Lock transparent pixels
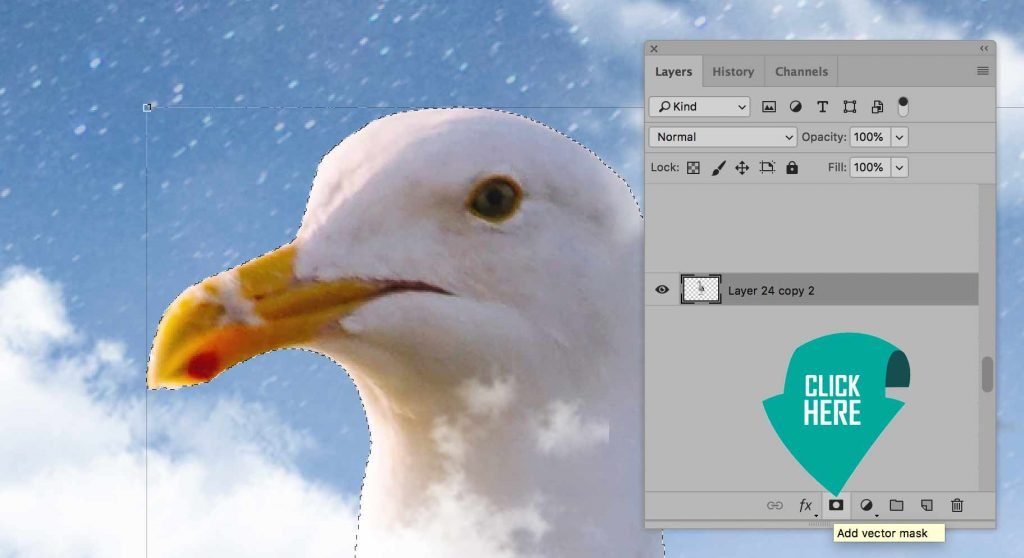The height and width of the screenshot is (558, 1024). pos(693,168)
